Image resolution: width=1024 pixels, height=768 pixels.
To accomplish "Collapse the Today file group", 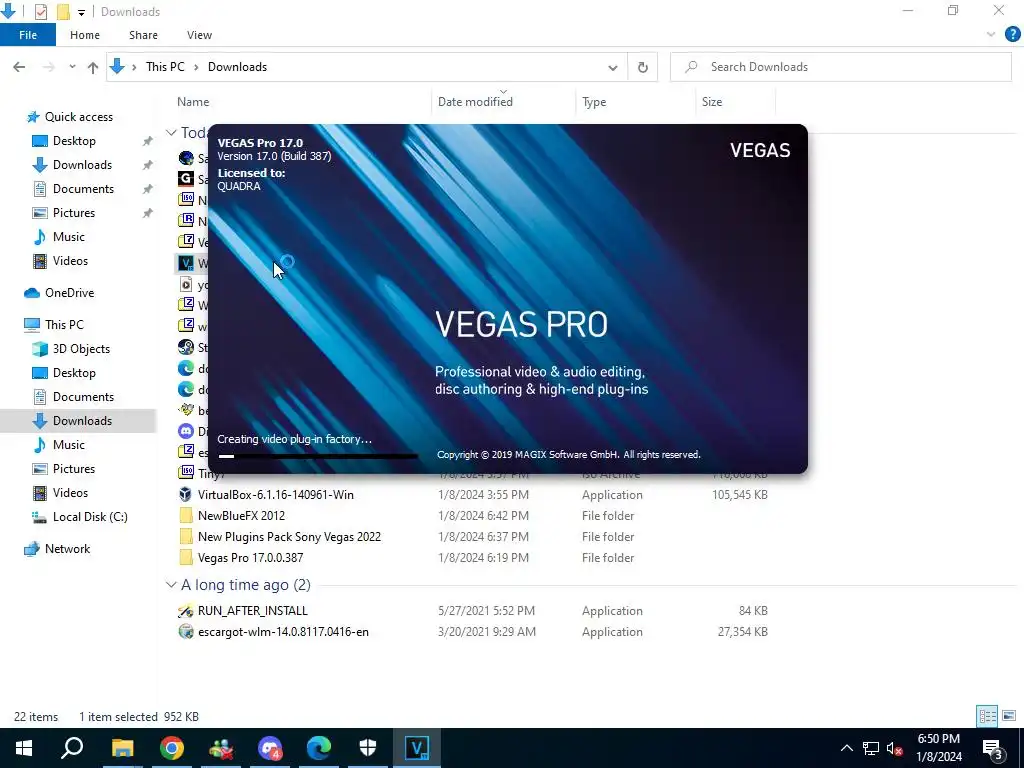I will coord(171,133).
